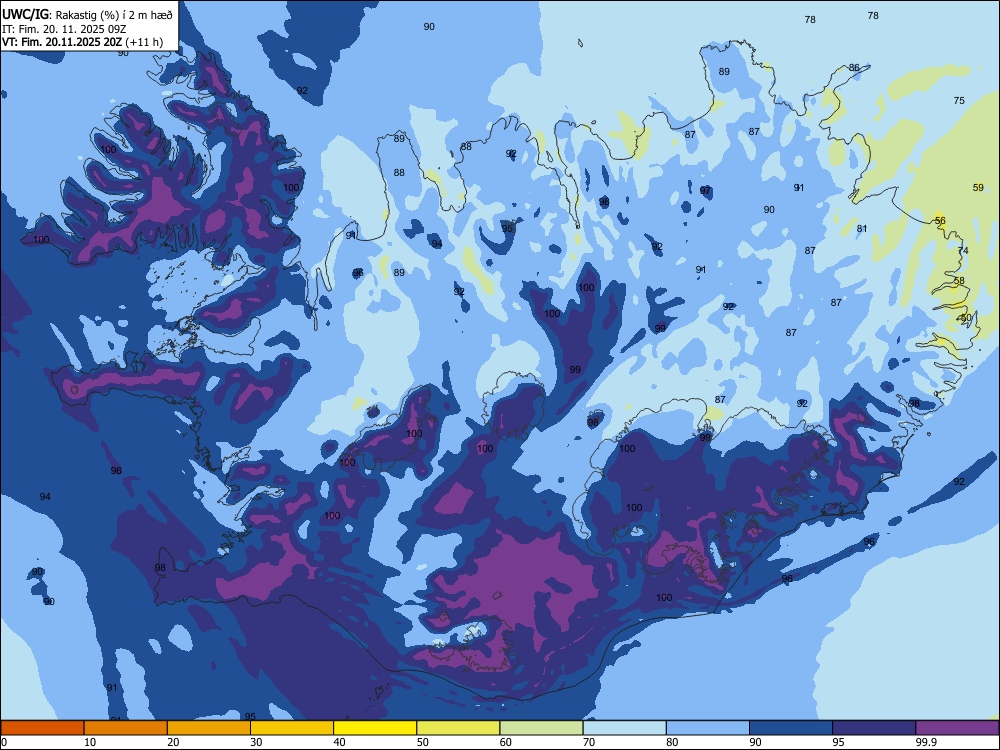
Task: Click the pale blue 70–80 legend swatch
Action: point(624,728)
